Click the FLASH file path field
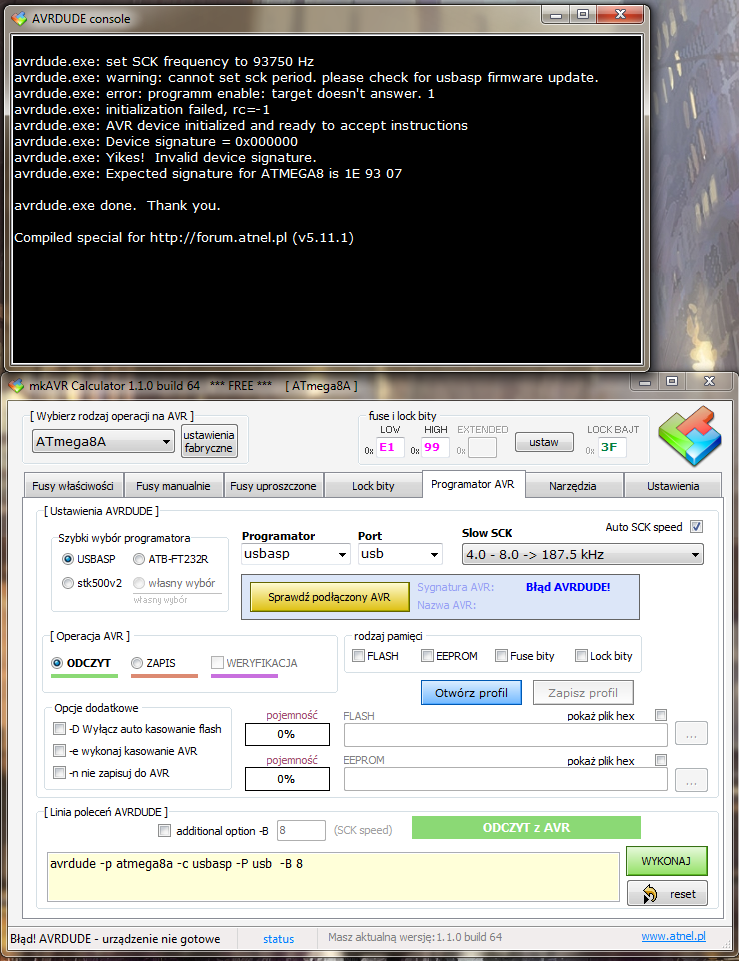This screenshot has height=961, width=739. [506, 734]
